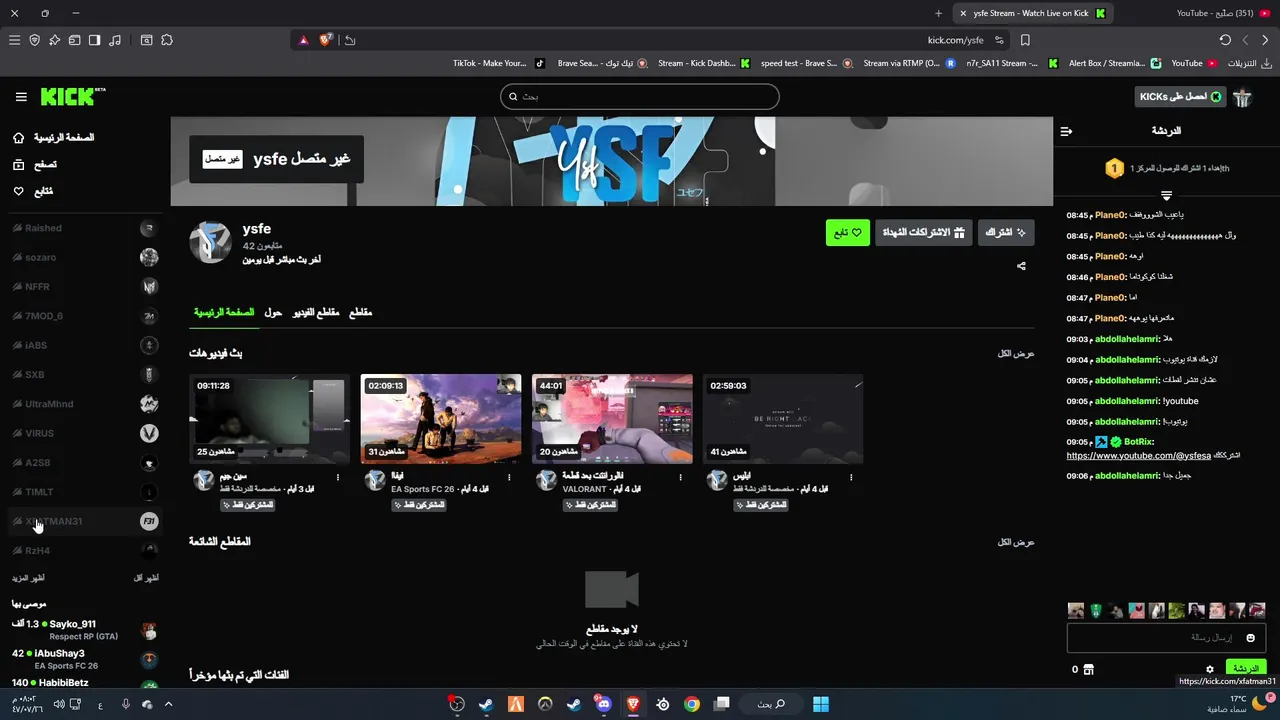Focus the Kick search field
Viewport: 1280px width, 720px height.
[x=640, y=97]
